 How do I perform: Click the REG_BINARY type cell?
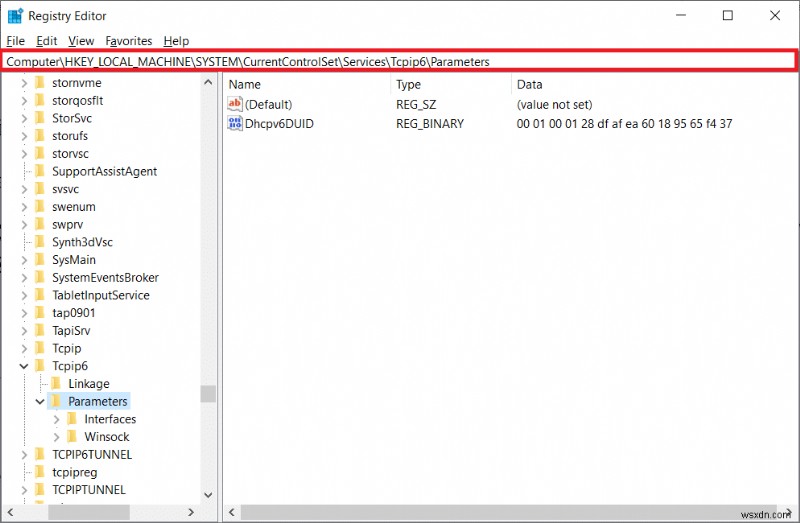click(430, 123)
